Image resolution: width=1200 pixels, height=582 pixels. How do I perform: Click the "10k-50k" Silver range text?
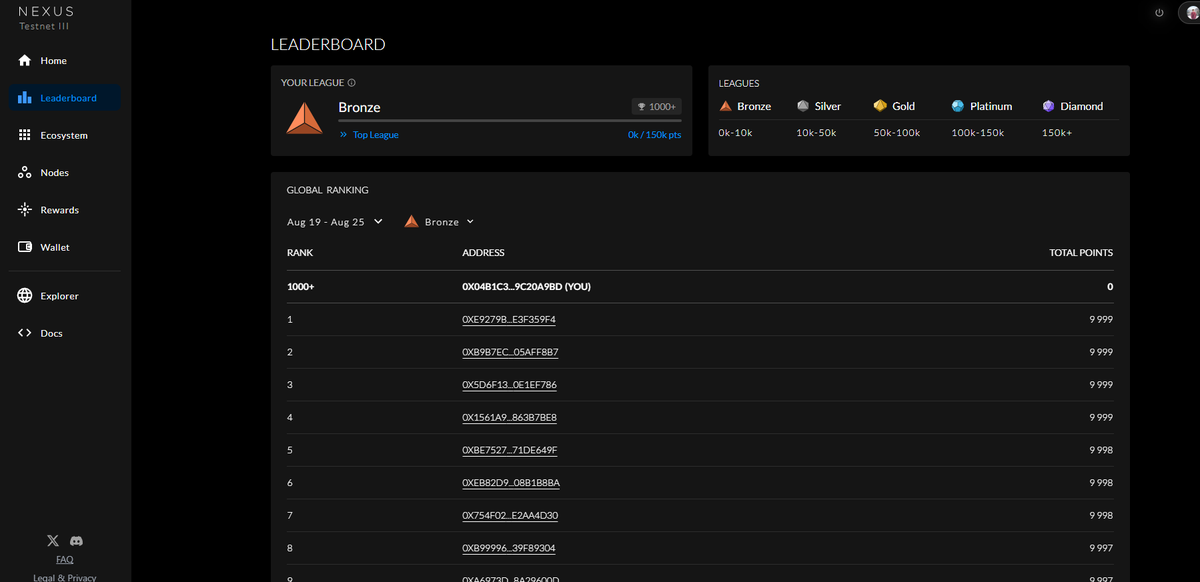[x=816, y=133]
